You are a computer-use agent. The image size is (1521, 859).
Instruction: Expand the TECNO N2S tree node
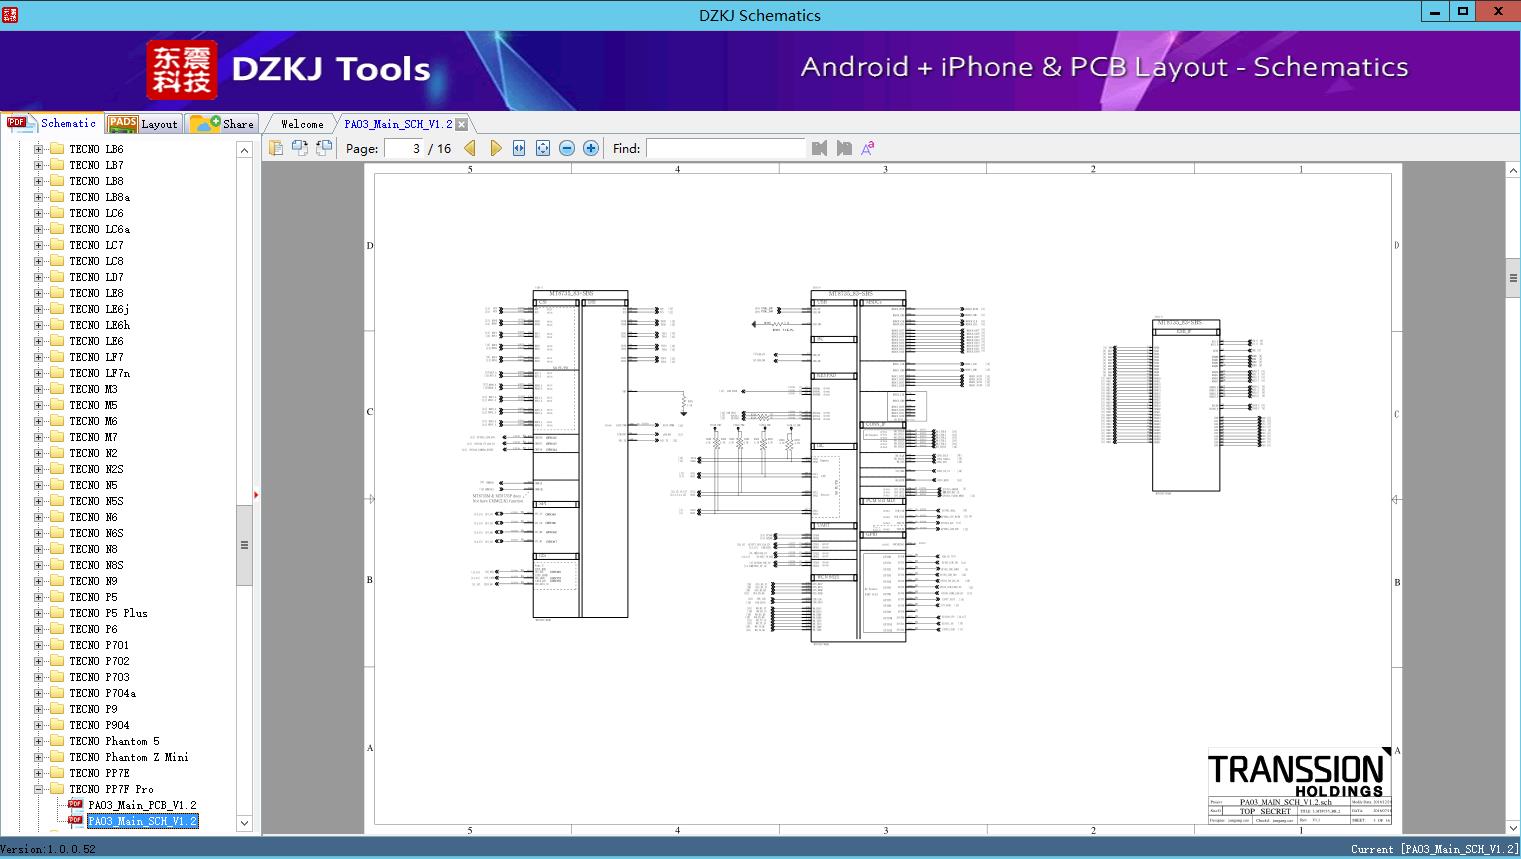click(x=38, y=469)
